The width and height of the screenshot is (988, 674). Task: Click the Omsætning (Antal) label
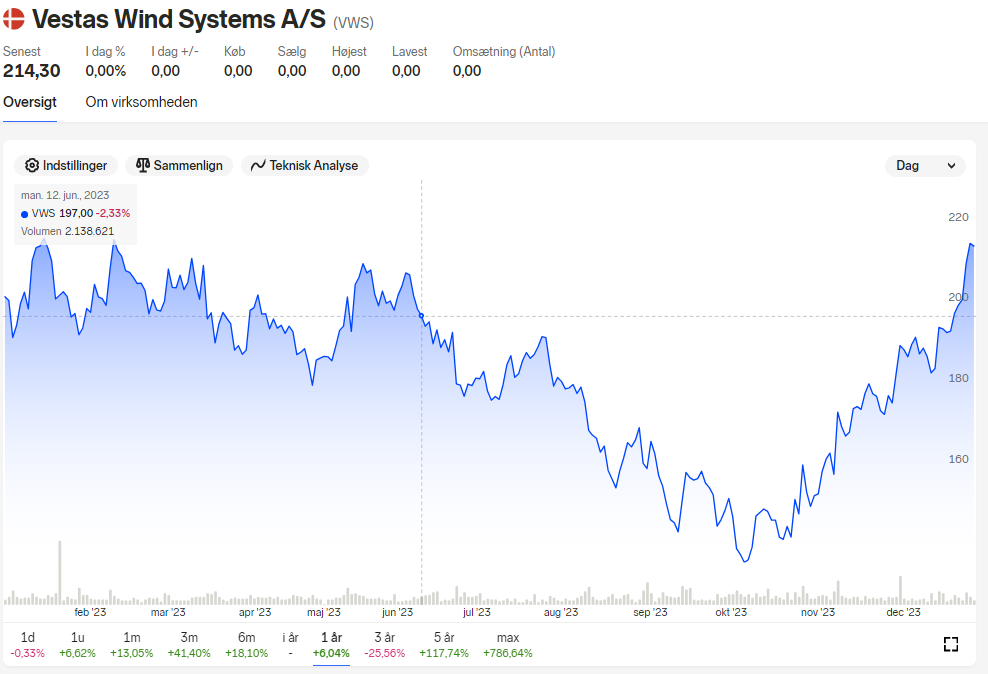[504, 52]
